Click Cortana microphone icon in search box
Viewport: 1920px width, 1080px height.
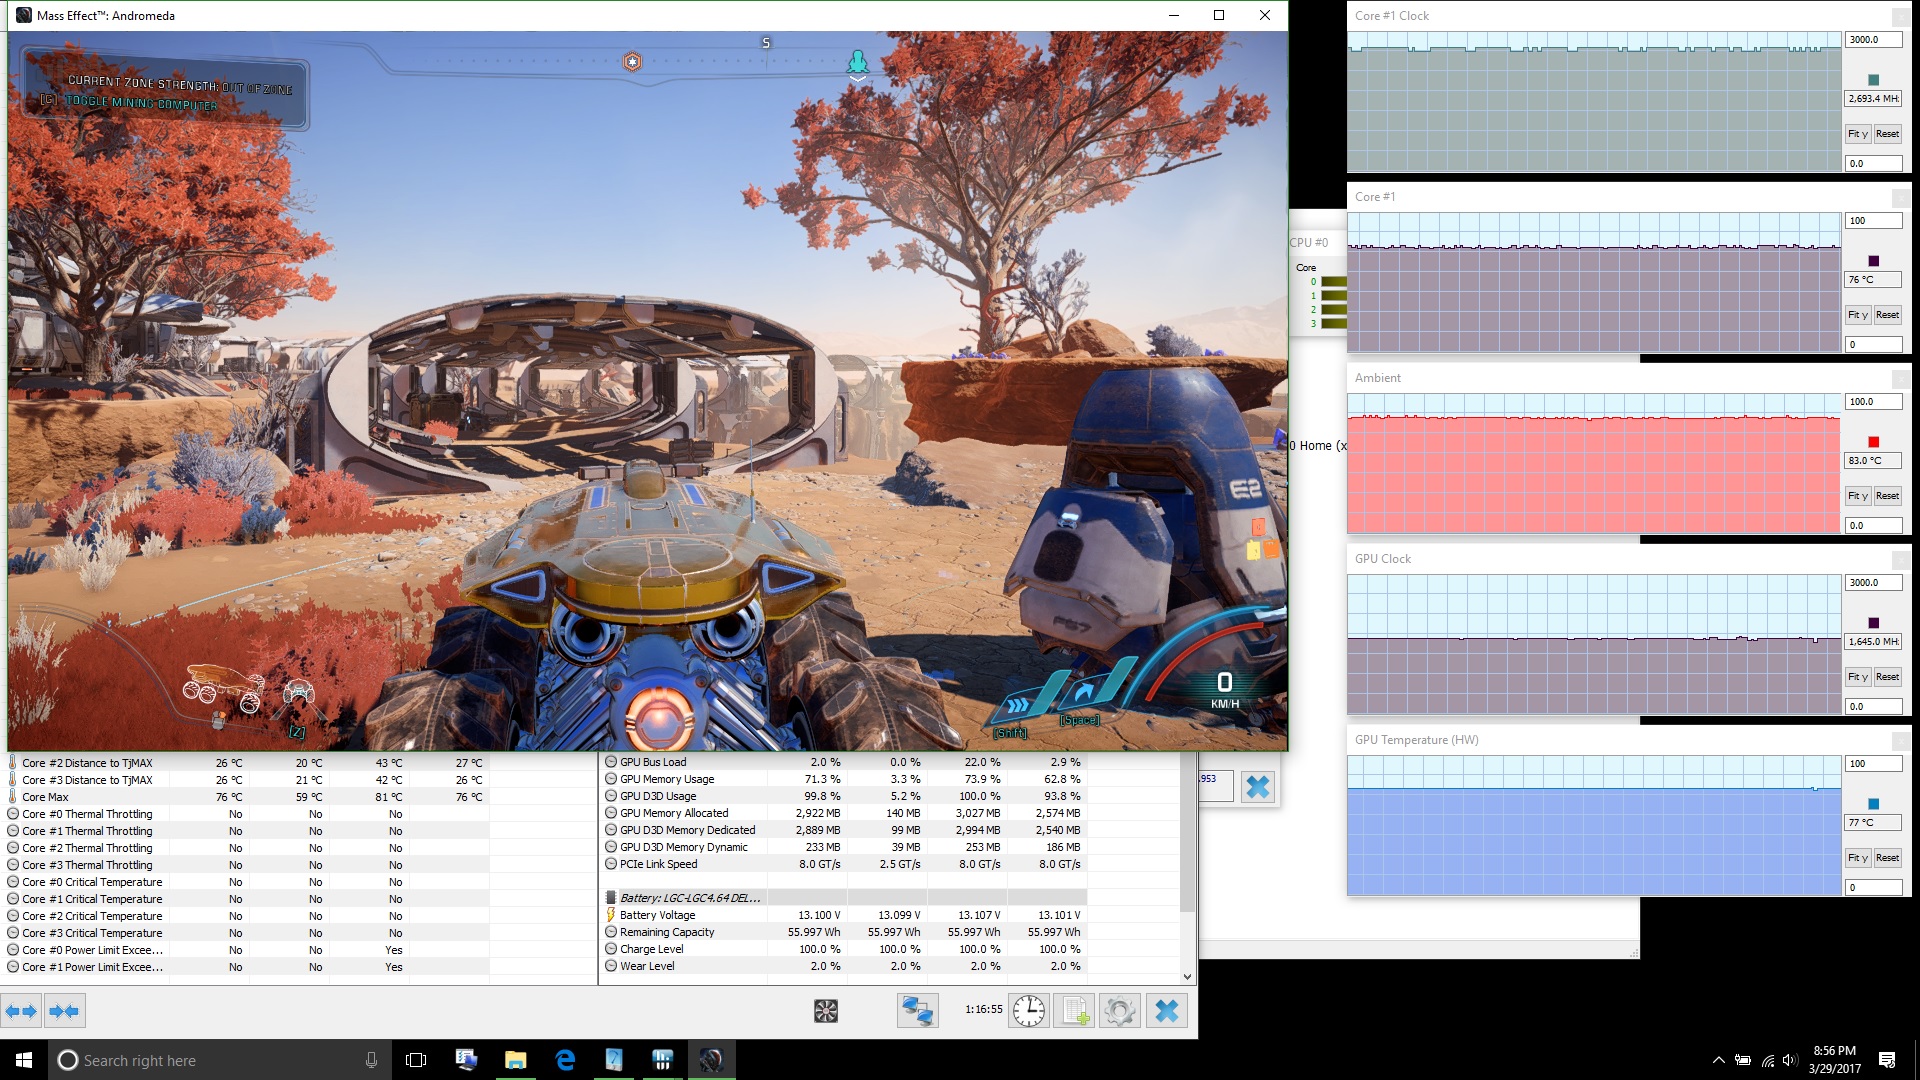(371, 1060)
